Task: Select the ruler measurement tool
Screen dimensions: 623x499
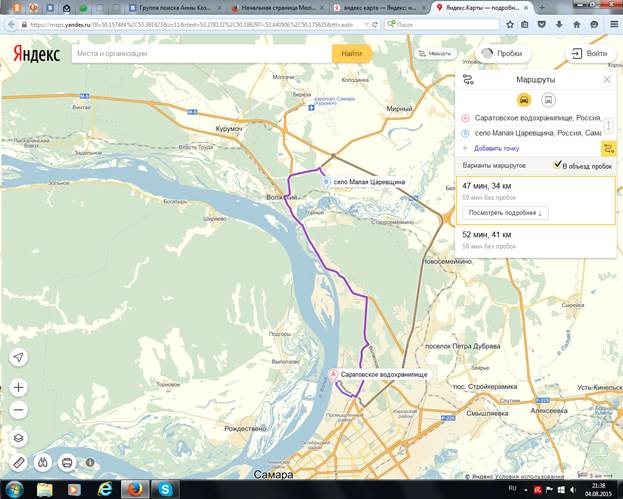Action: (x=18, y=462)
